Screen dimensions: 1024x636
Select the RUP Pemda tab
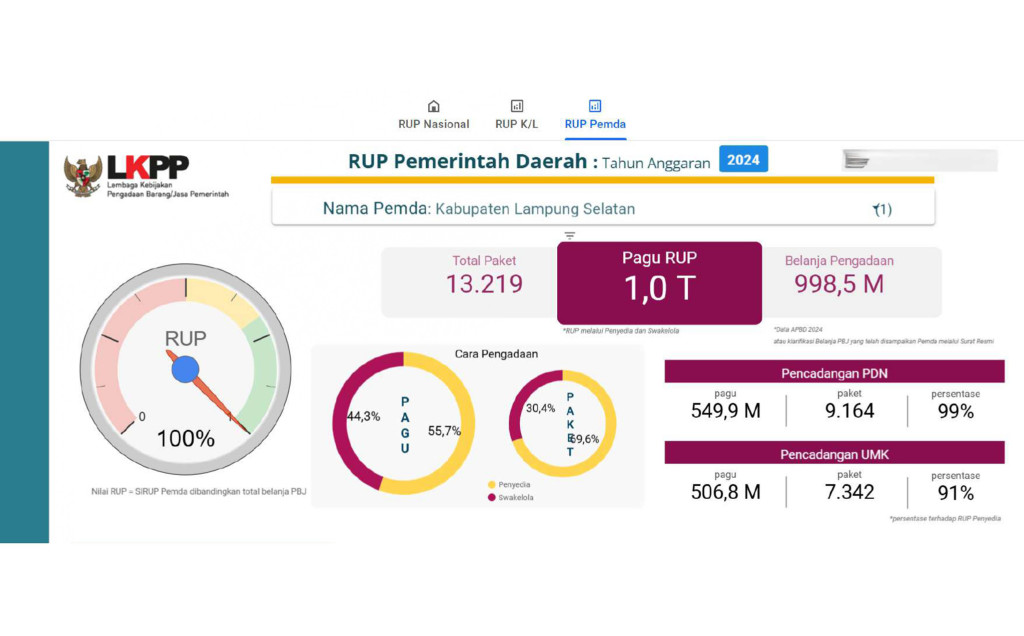tap(595, 124)
